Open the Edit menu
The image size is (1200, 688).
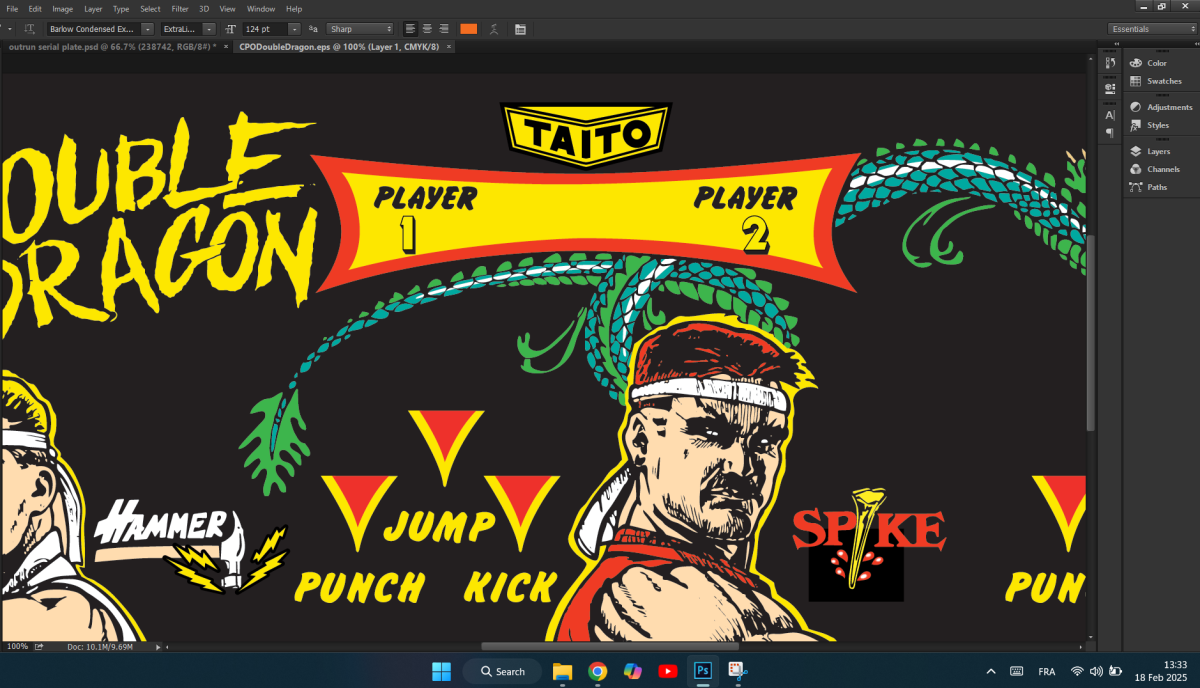pyautogui.click(x=35, y=9)
